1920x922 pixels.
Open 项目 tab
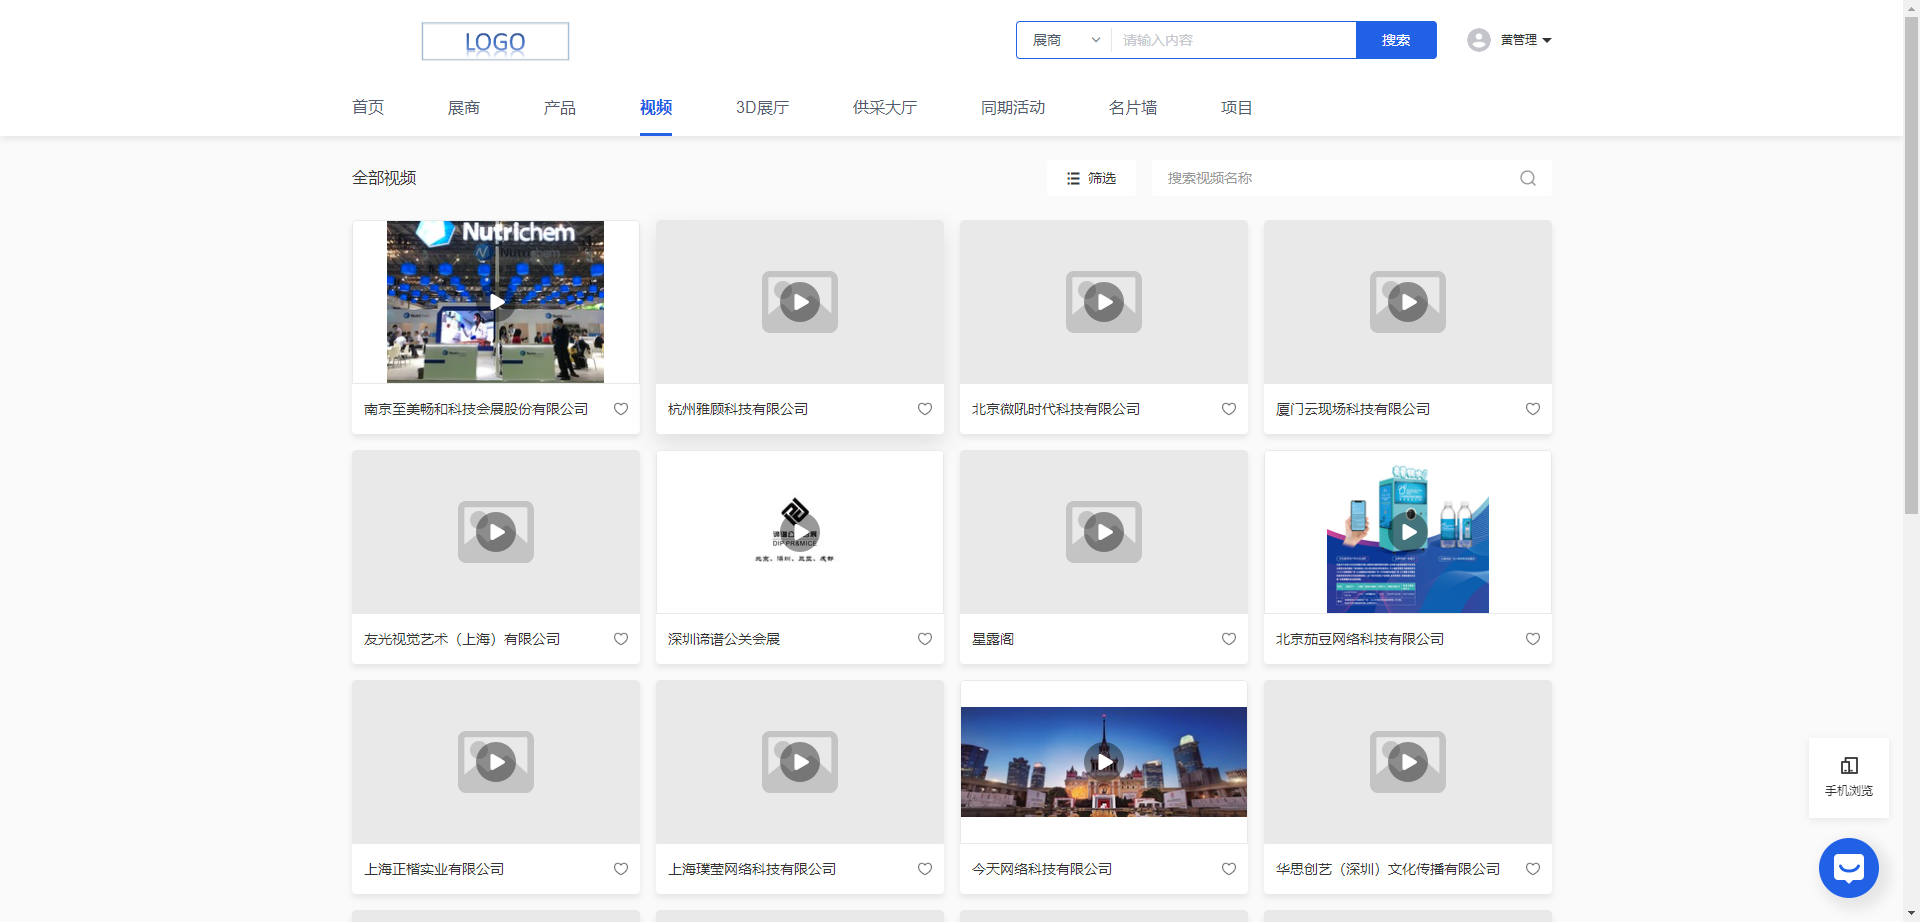pos(1237,107)
